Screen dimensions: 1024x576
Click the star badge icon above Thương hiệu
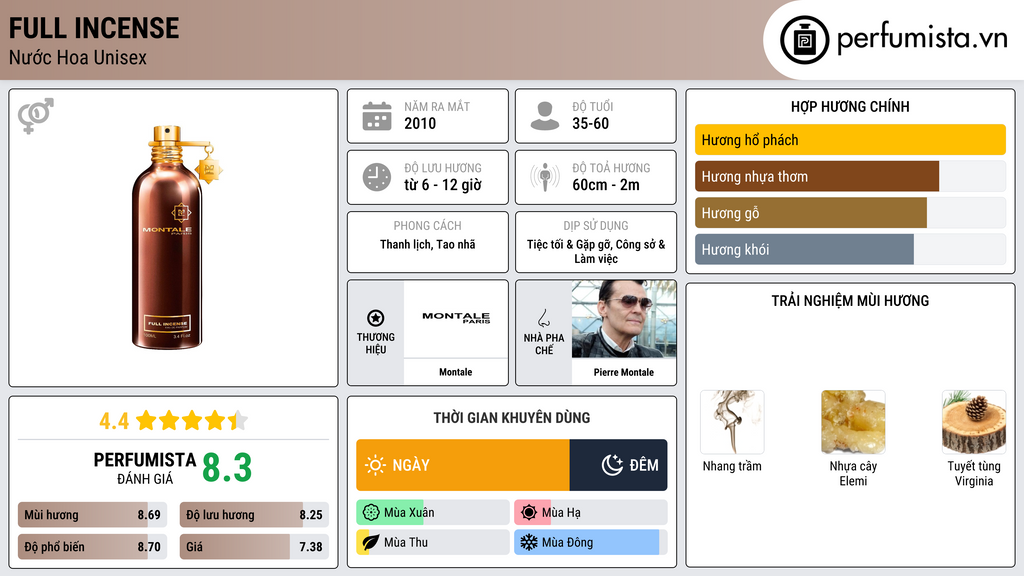[376, 317]
